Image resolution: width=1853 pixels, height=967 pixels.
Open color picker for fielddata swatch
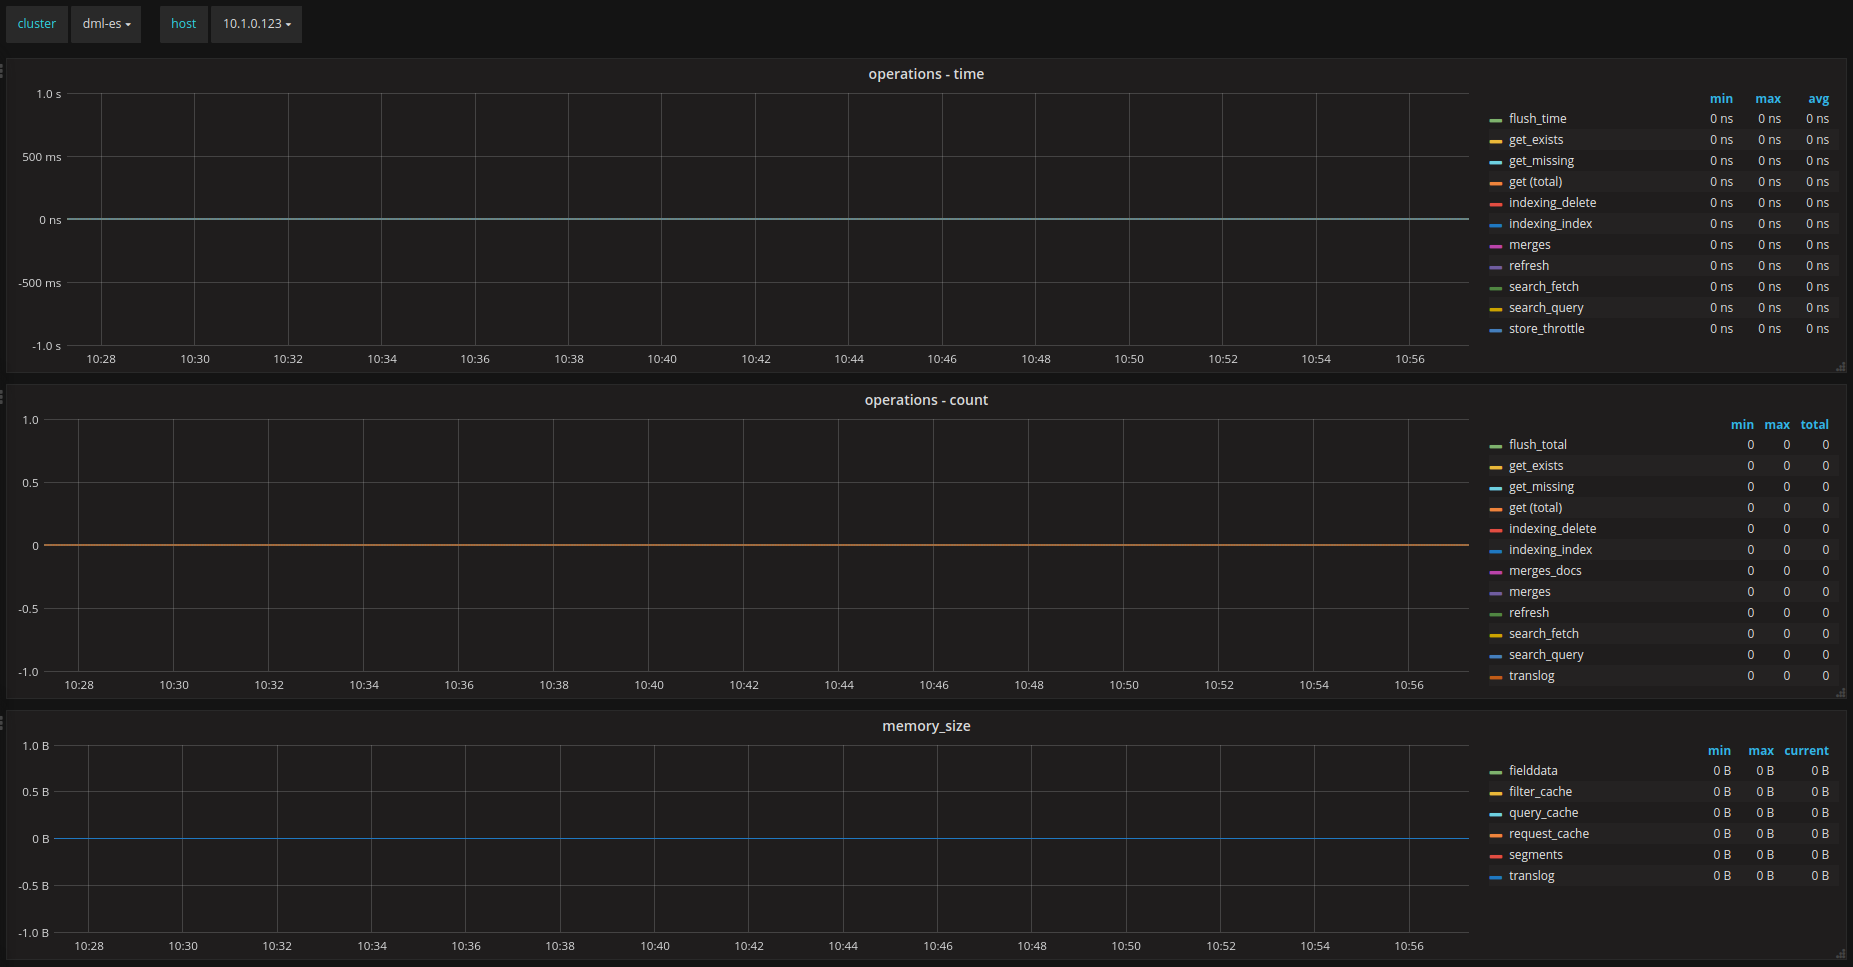(x=1496, y=772)
